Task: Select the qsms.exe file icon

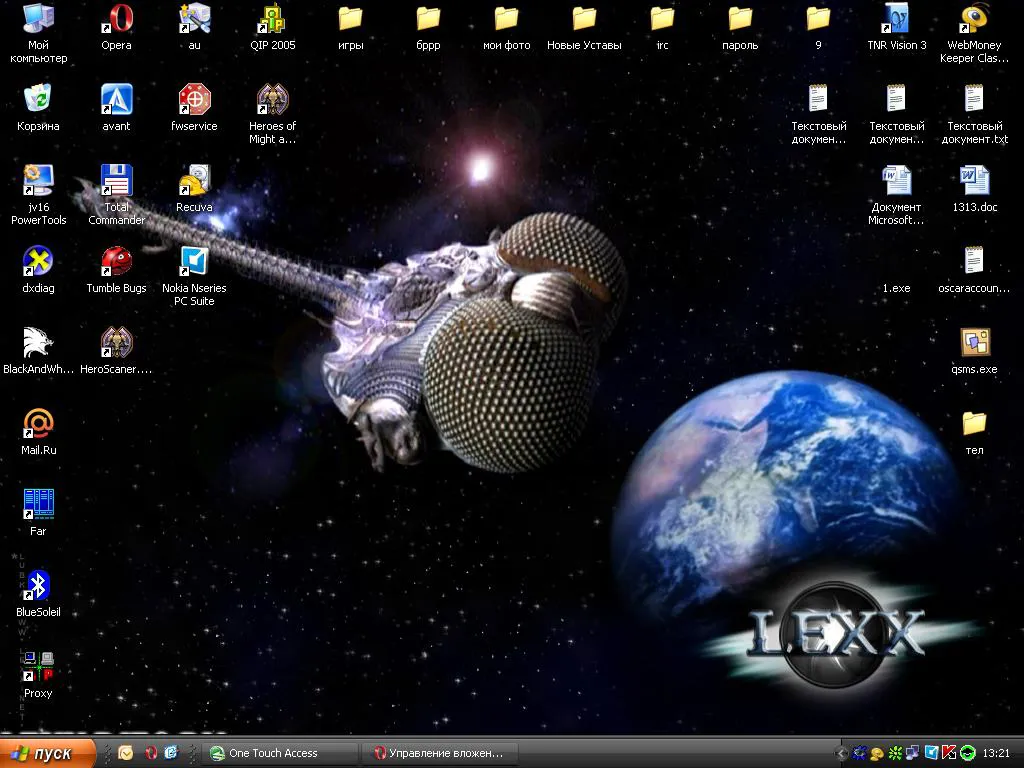Action: [x=974, y=351]
